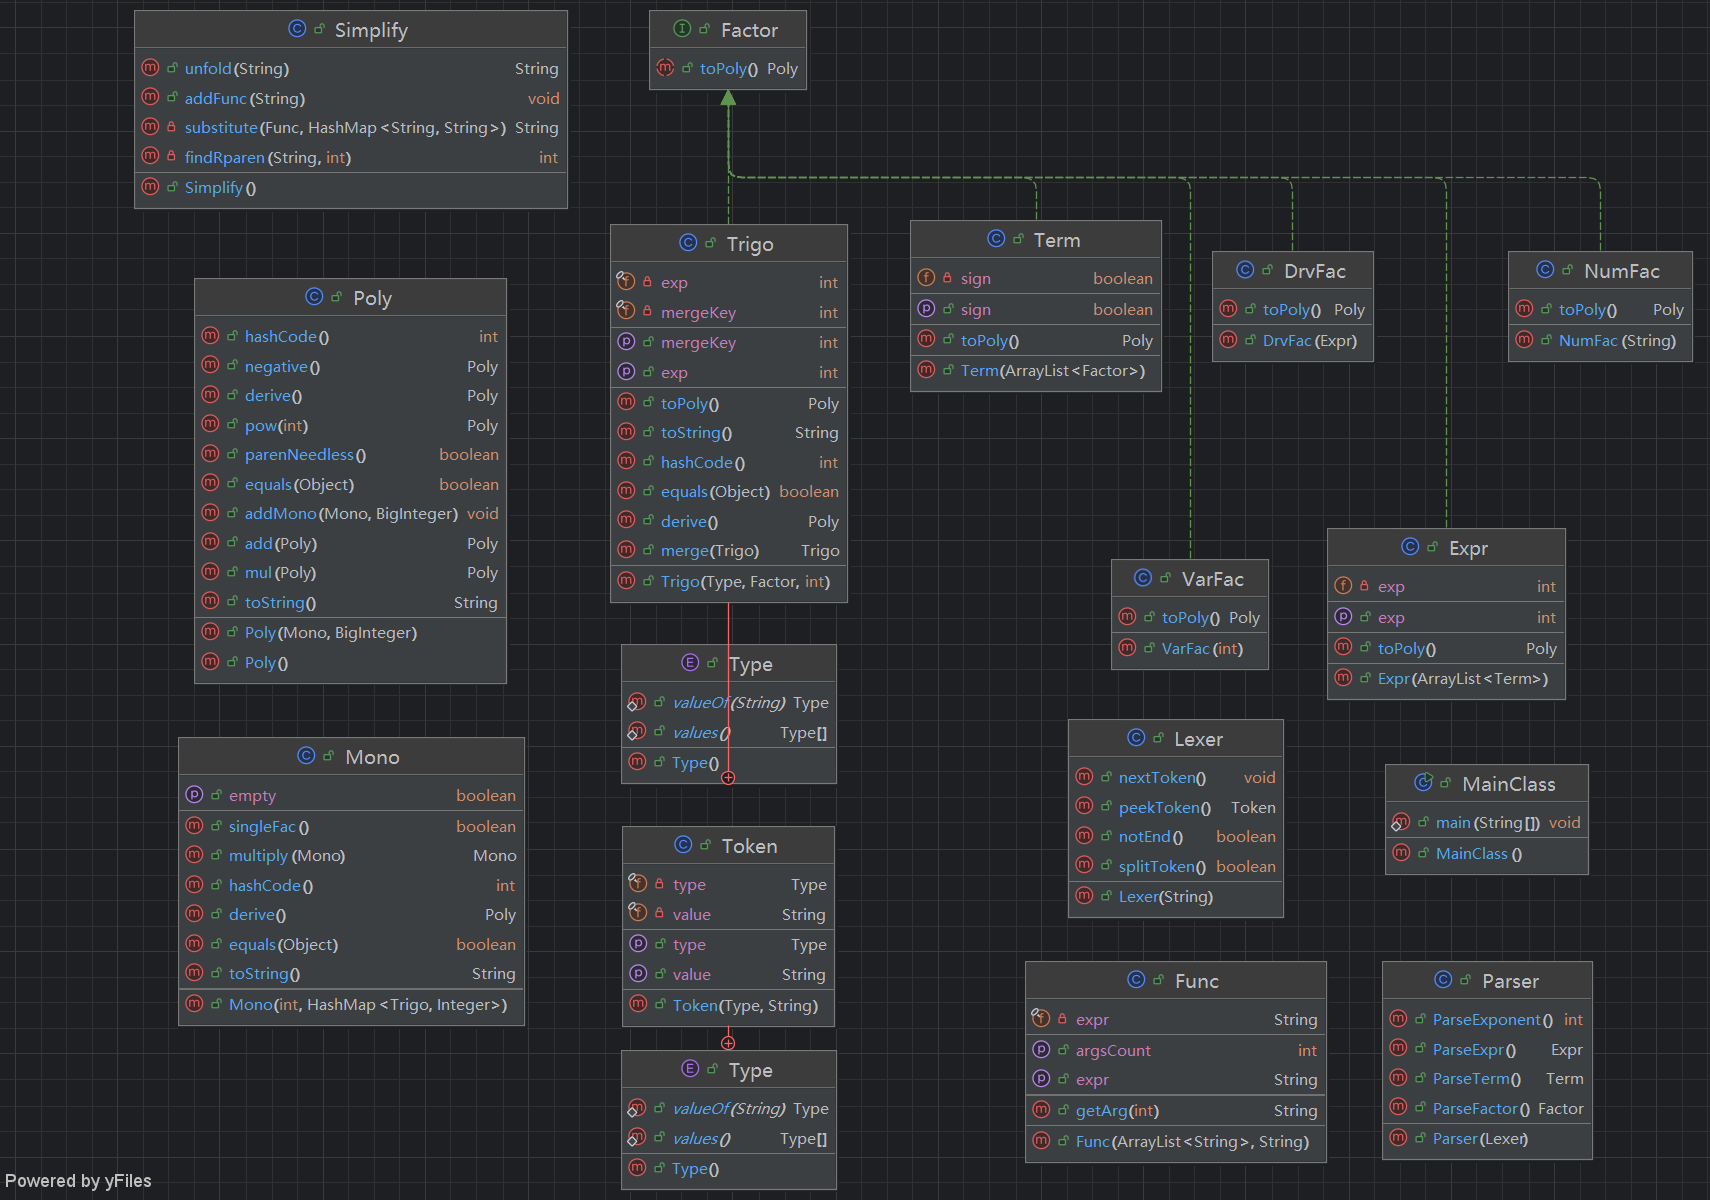1710x1200 pixels.
Task: Click the field icon of Term's sign
Action: (926, 278)
